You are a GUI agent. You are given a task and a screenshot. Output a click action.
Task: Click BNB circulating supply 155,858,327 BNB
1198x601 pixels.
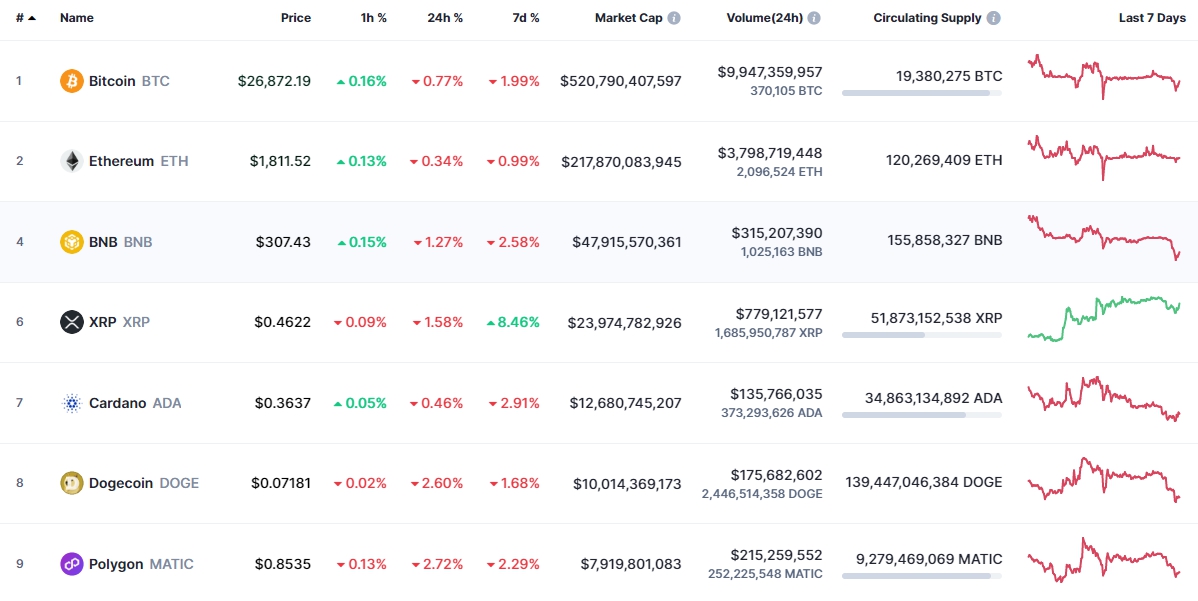944,241
